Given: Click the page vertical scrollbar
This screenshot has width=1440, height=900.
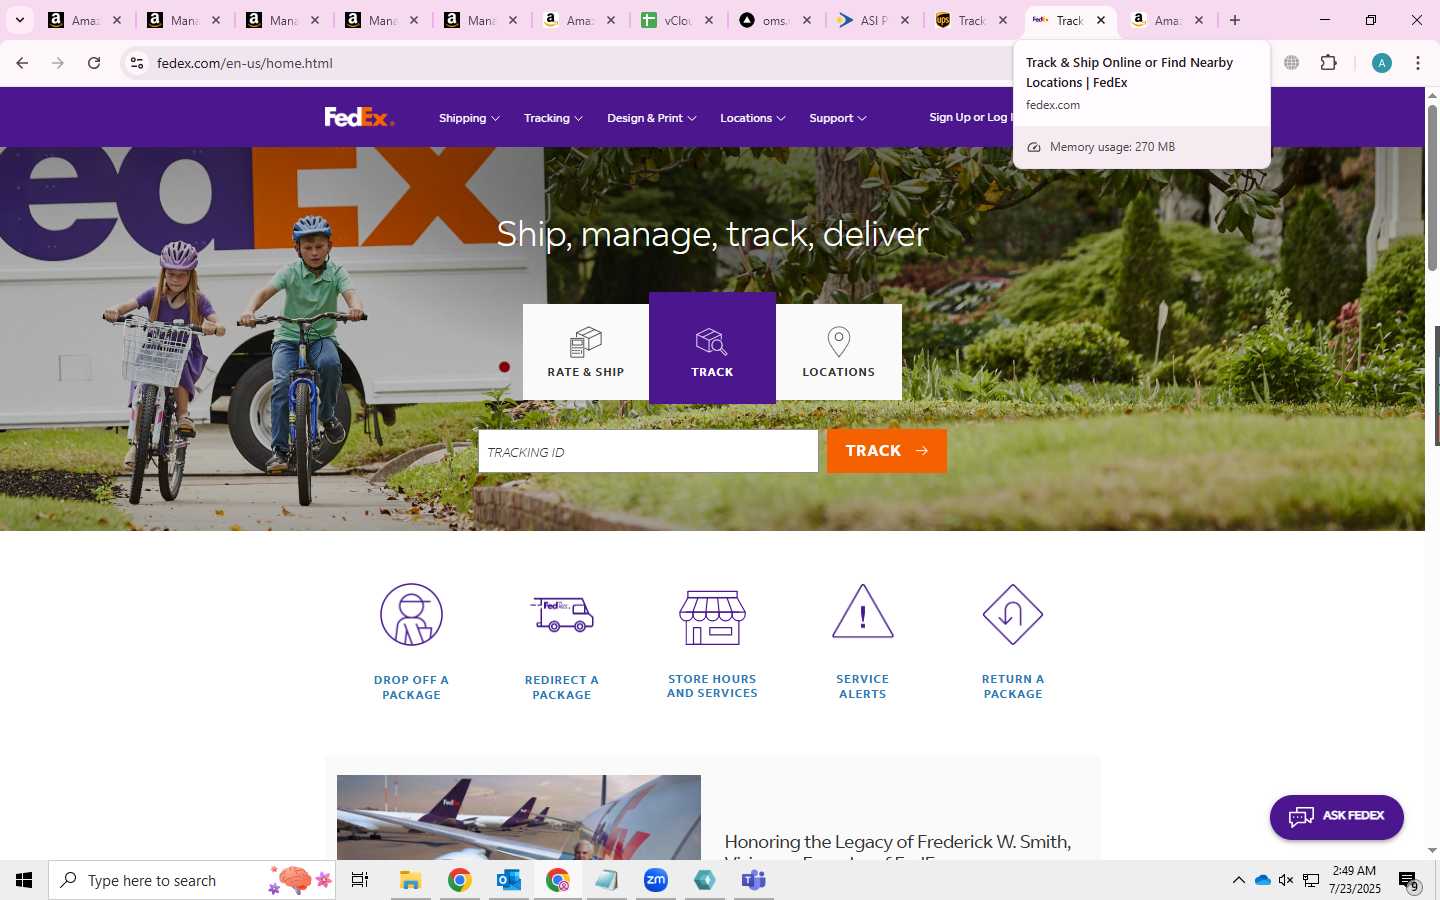Looking at the screenshot, I should [1432, 186].
